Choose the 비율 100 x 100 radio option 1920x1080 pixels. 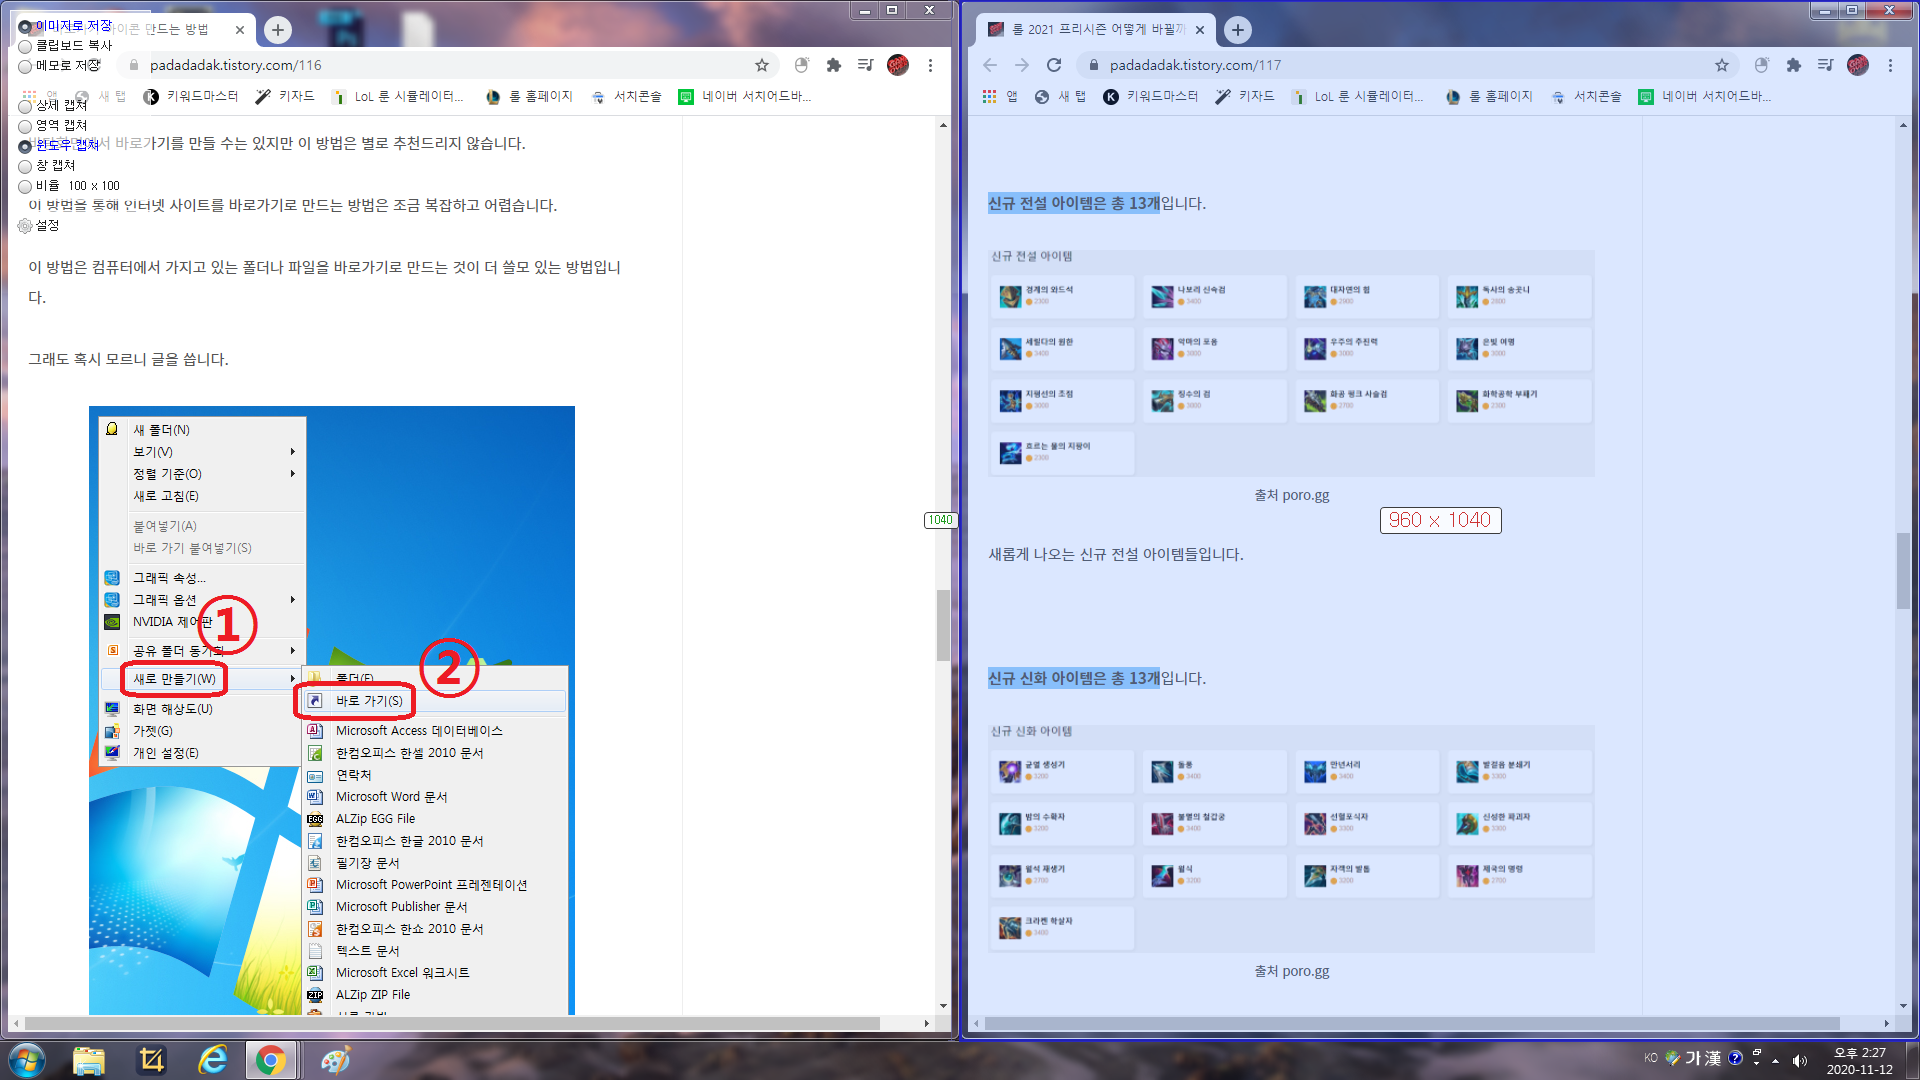pos(25,186)
